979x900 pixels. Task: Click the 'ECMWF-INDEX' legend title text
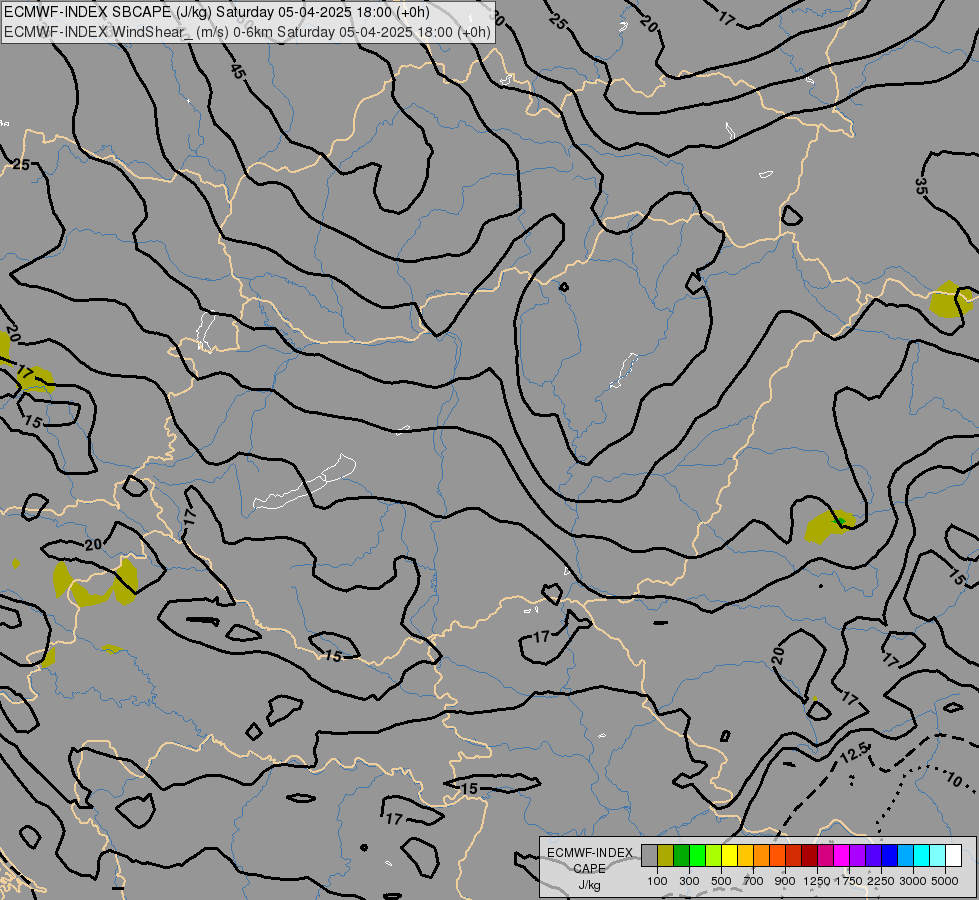tap(590, 853)
